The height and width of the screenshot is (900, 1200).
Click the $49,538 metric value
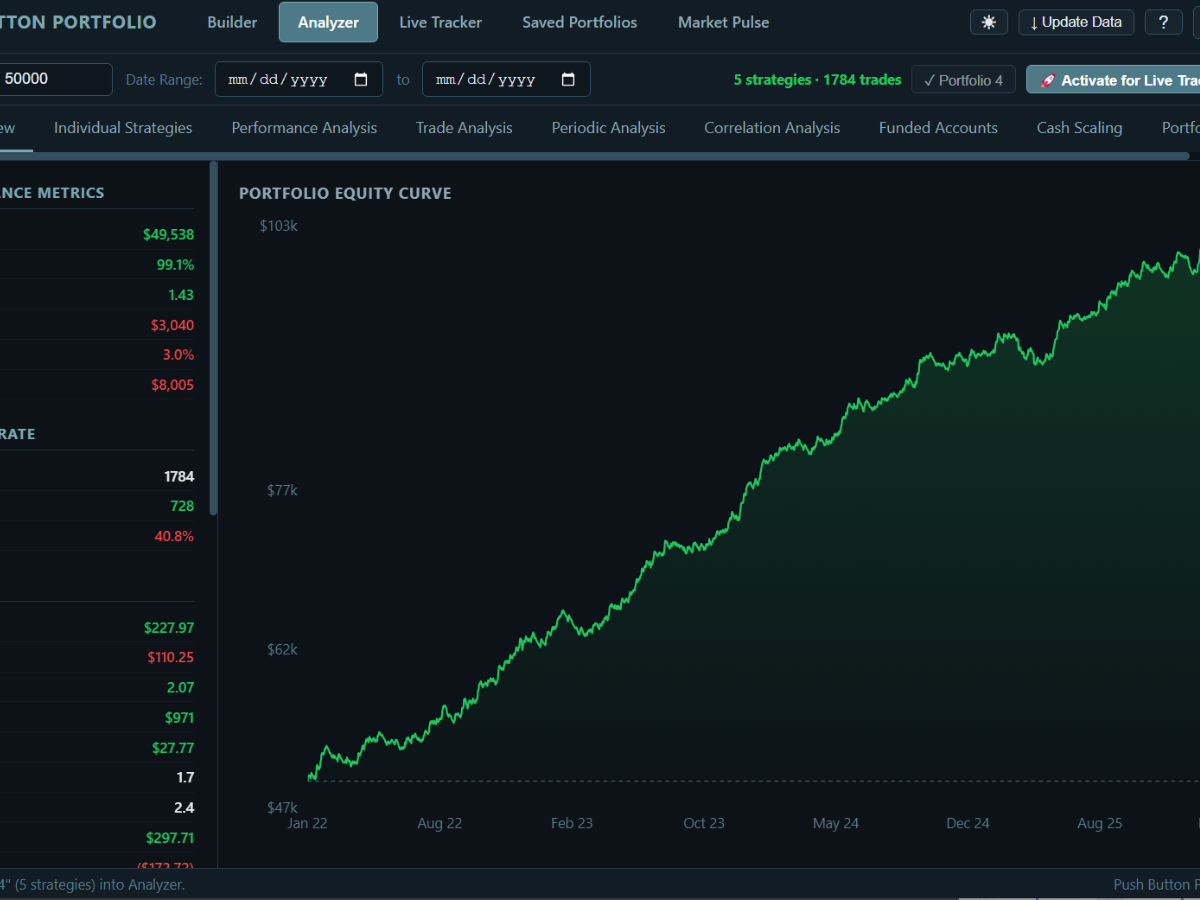[168, 235]
